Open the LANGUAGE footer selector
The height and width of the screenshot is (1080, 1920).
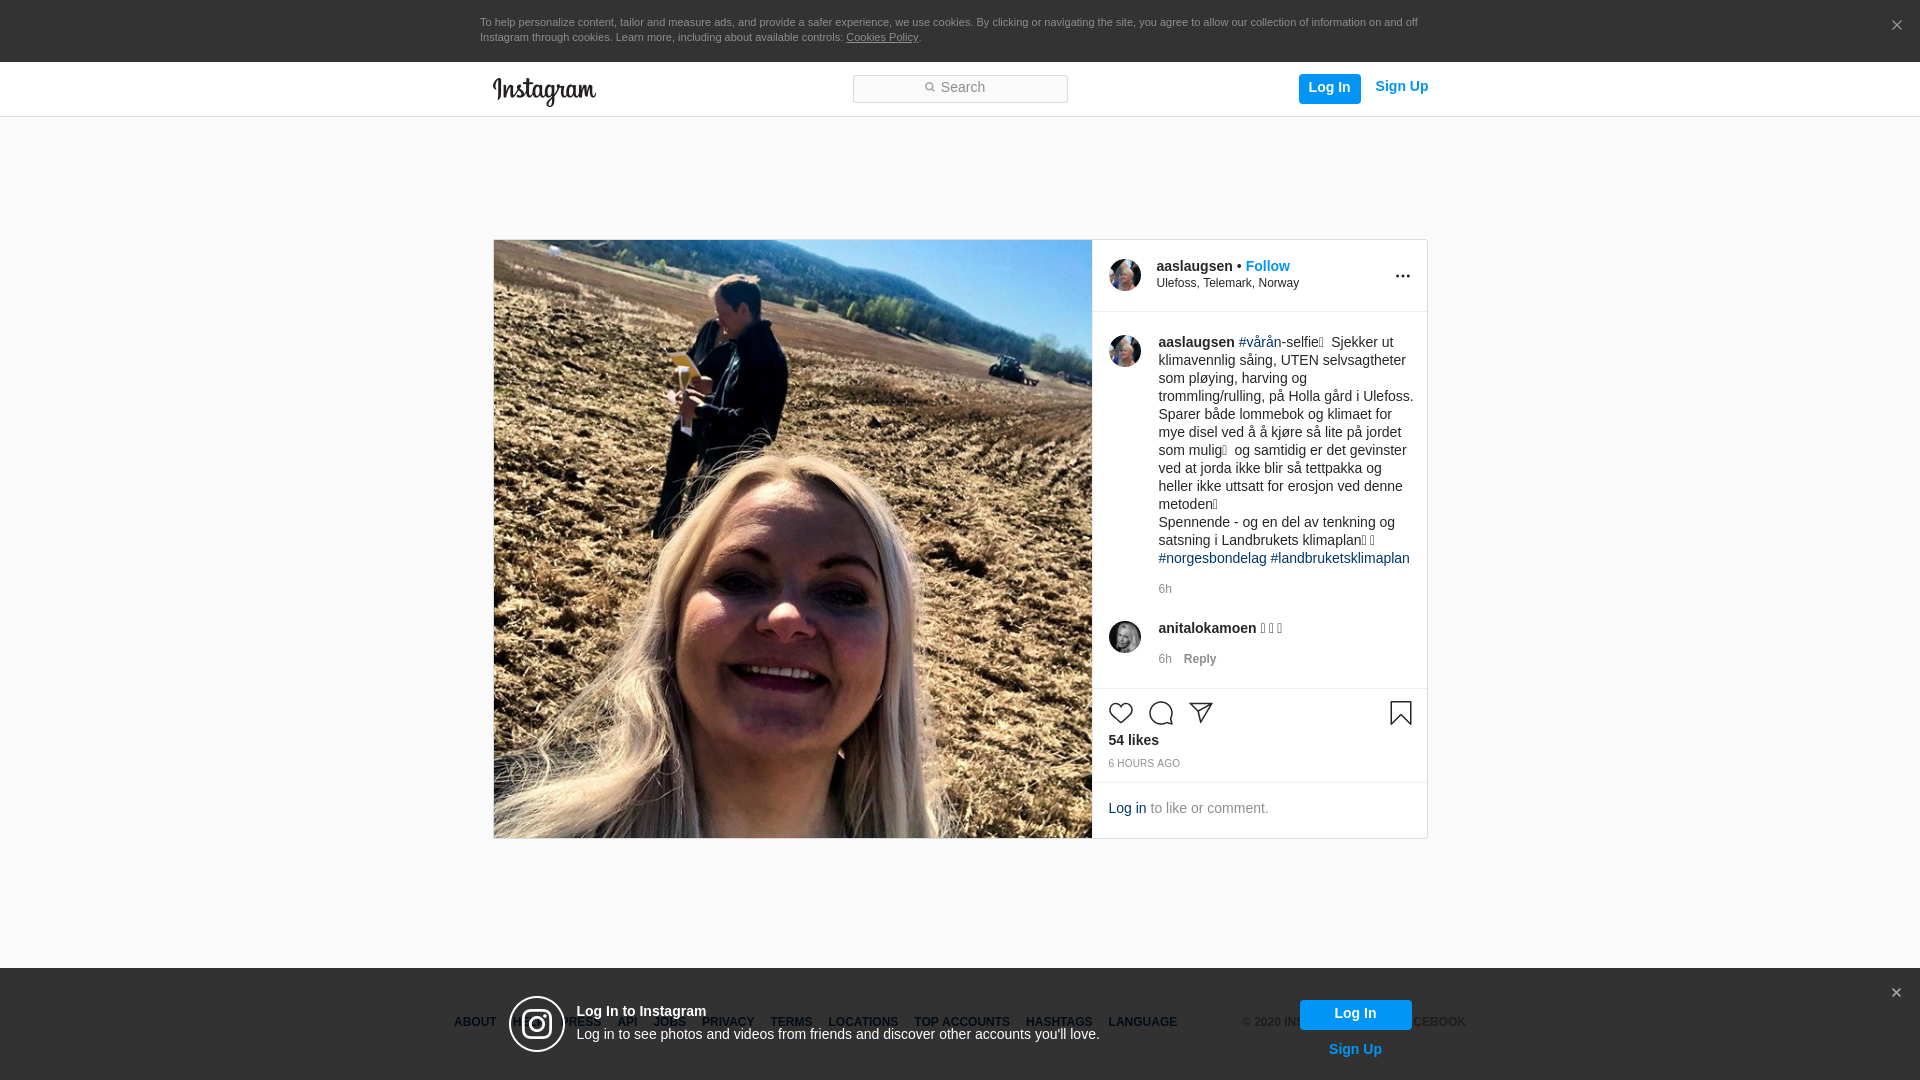[1142, 1022]
